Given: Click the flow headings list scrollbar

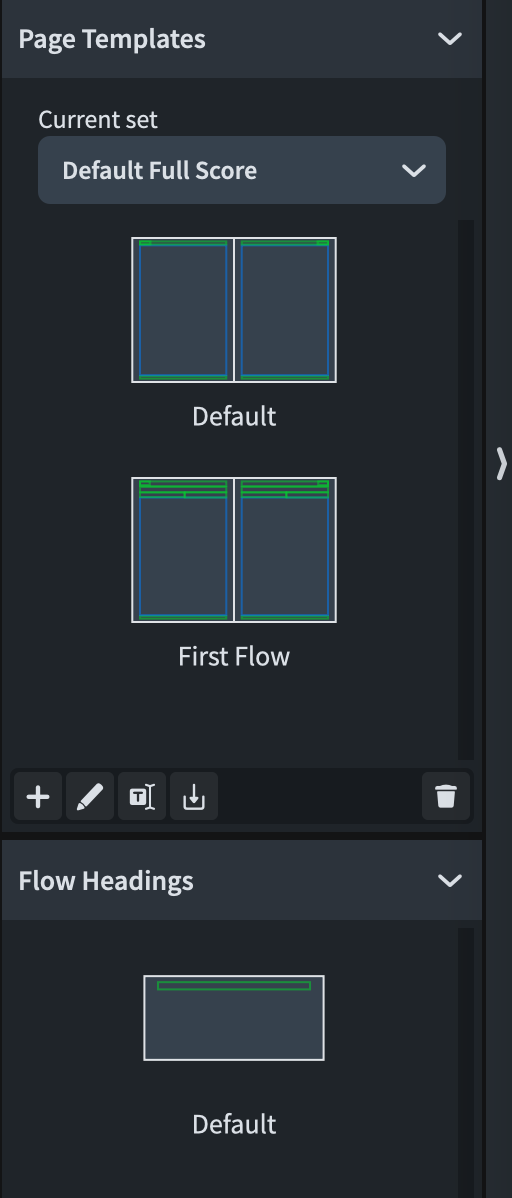Looking at the screenshot, I should click(466, 1063).
